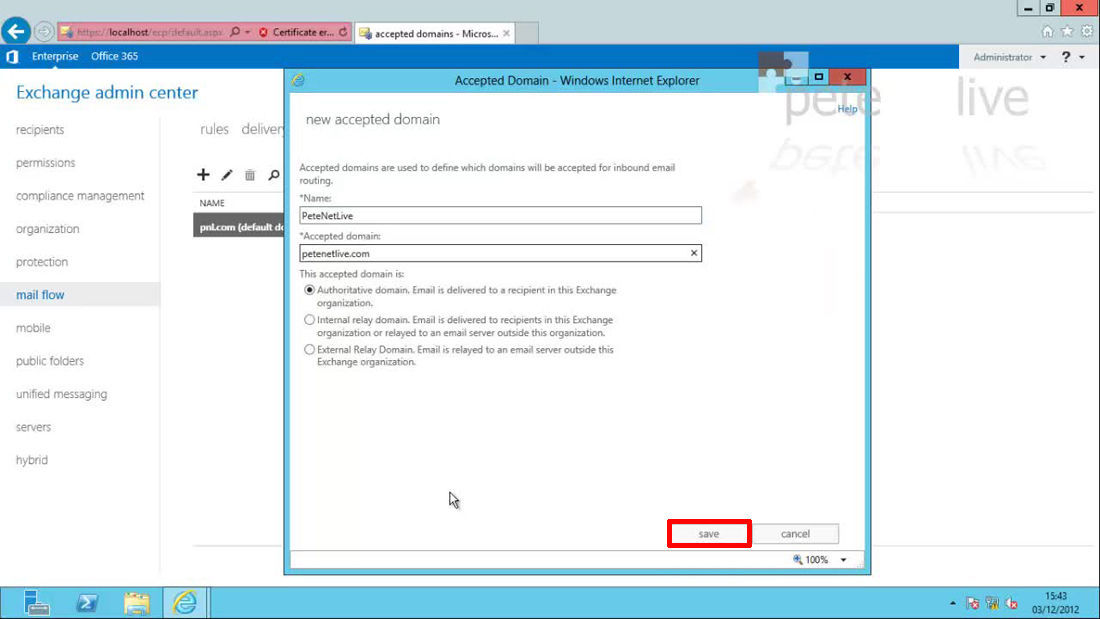Click the Internet Explorer taskbar icon

[185, 603]
